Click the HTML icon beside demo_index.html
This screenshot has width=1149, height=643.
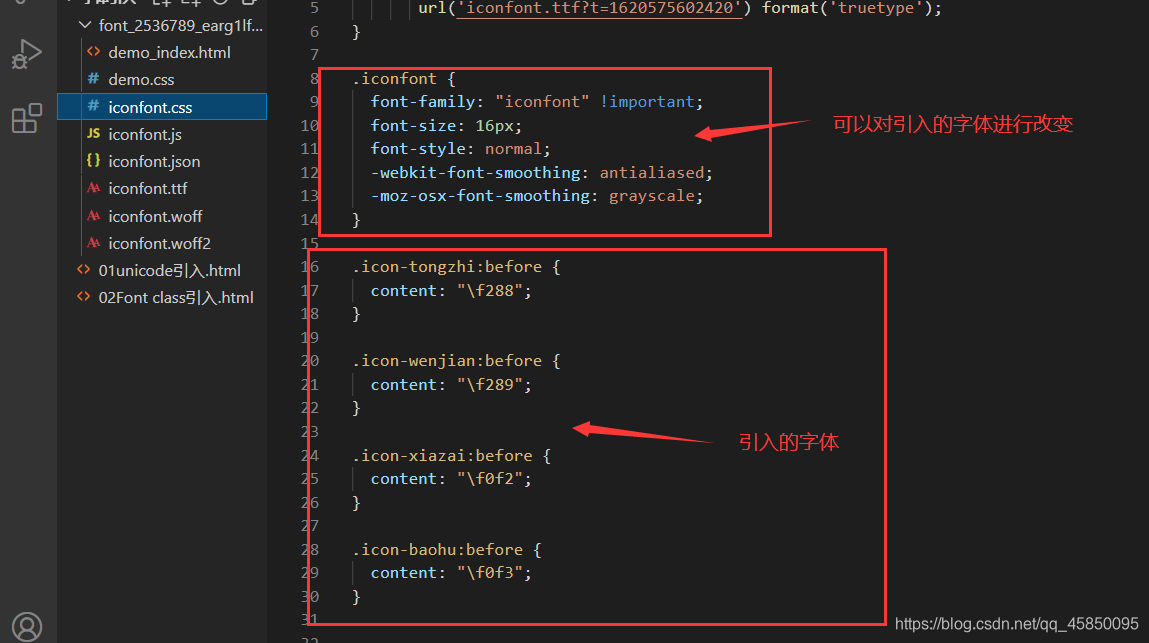coord(93,52)
